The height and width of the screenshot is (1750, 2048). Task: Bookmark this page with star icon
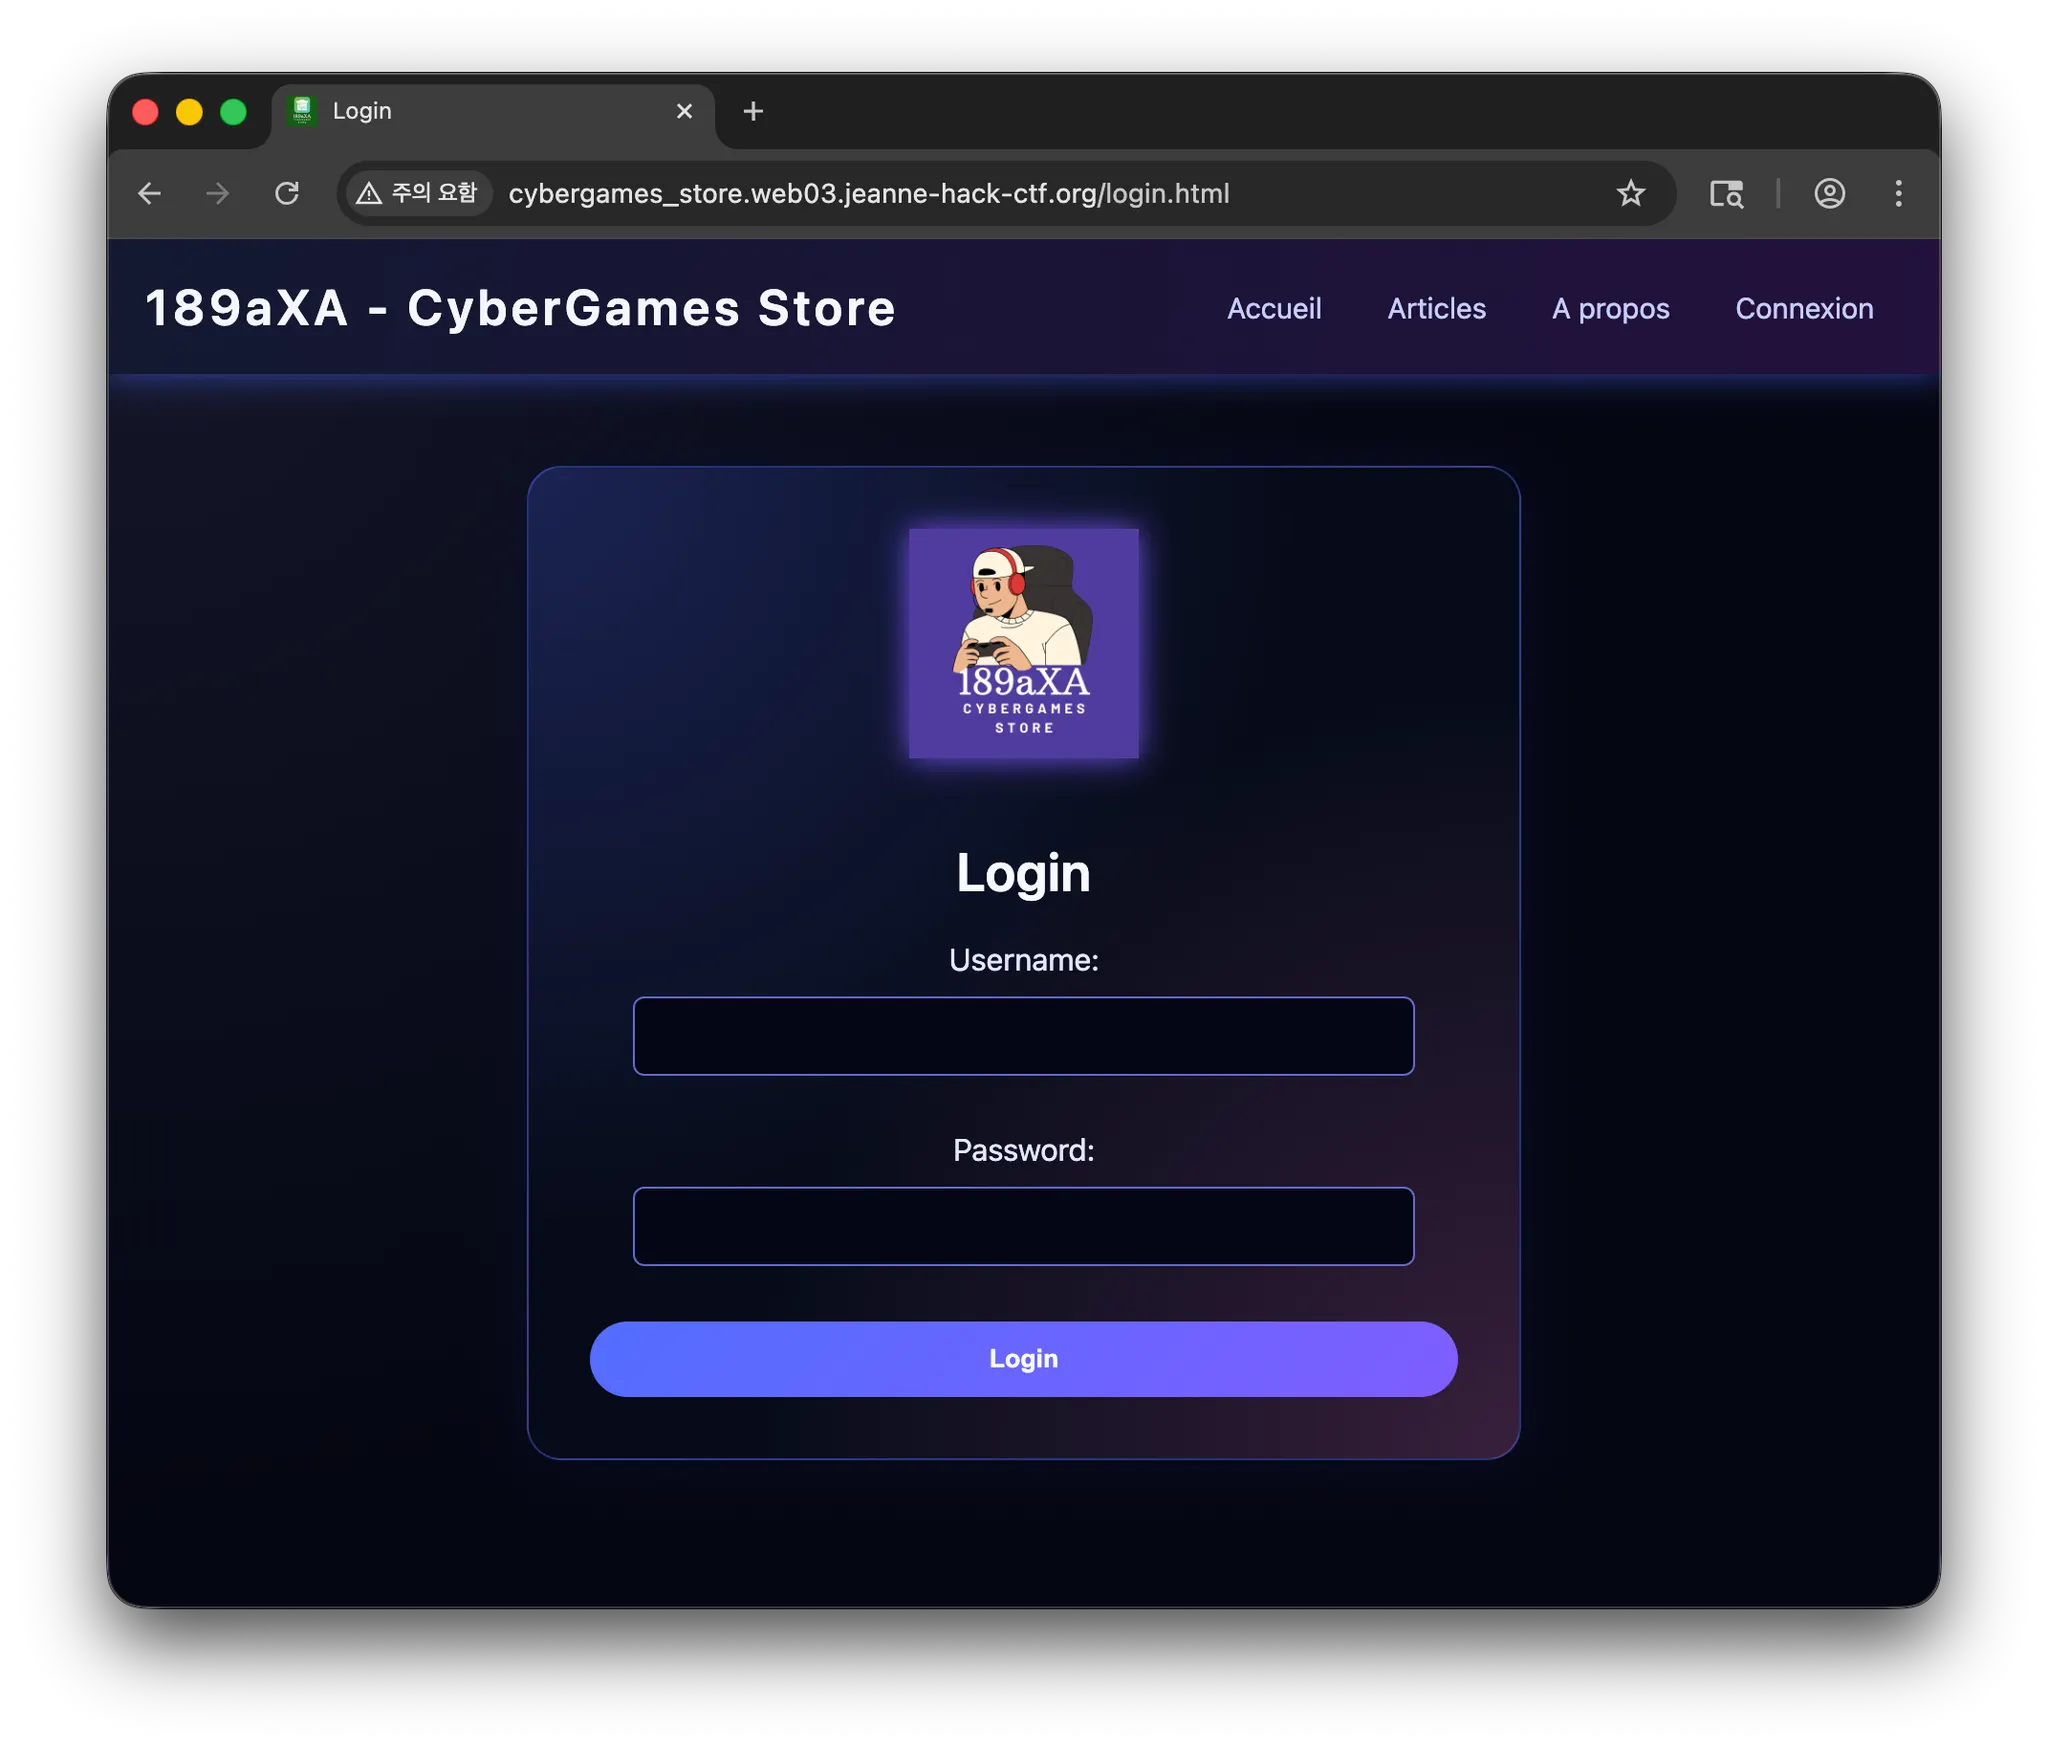click(1630, 193)
